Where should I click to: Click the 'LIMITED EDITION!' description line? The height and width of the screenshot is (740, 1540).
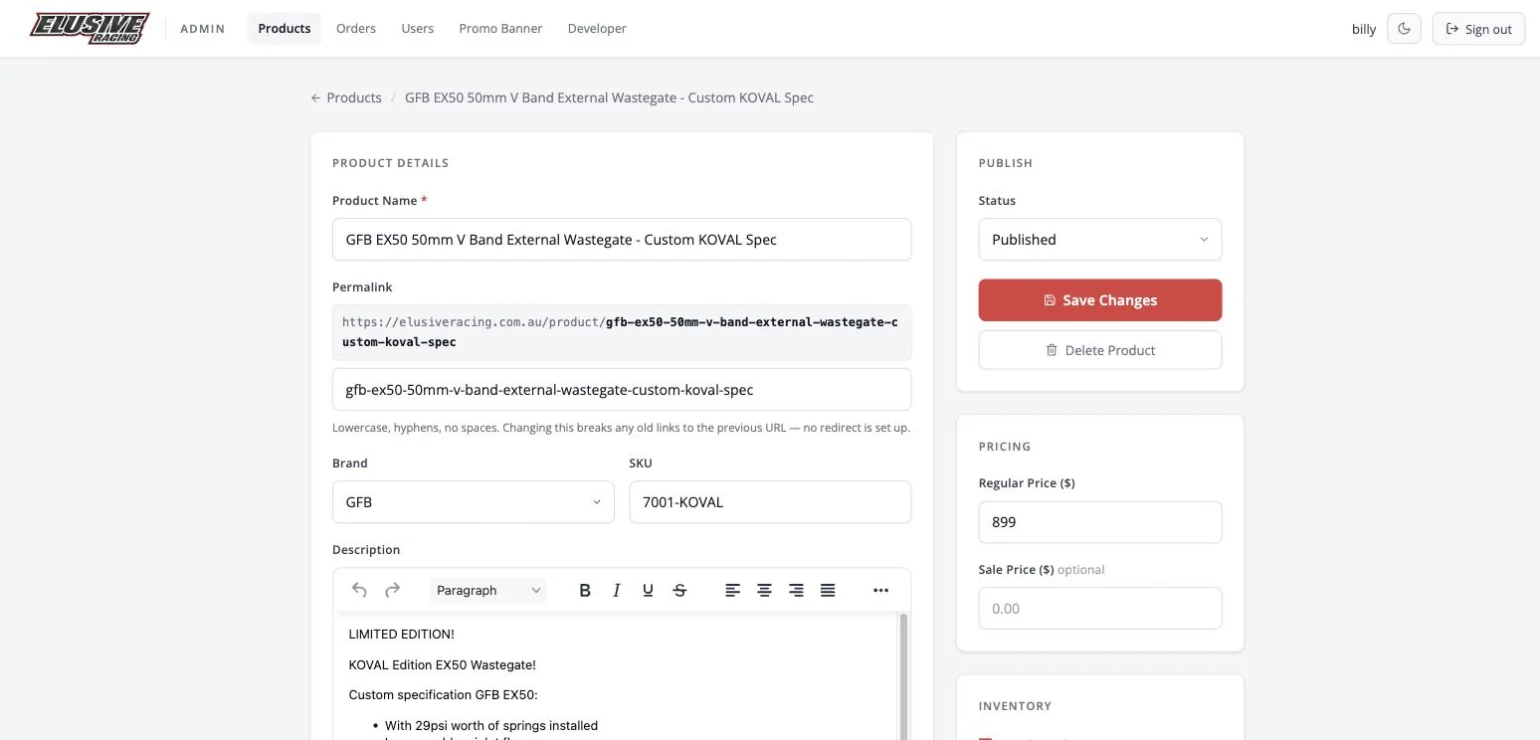[x=401, y=634]
